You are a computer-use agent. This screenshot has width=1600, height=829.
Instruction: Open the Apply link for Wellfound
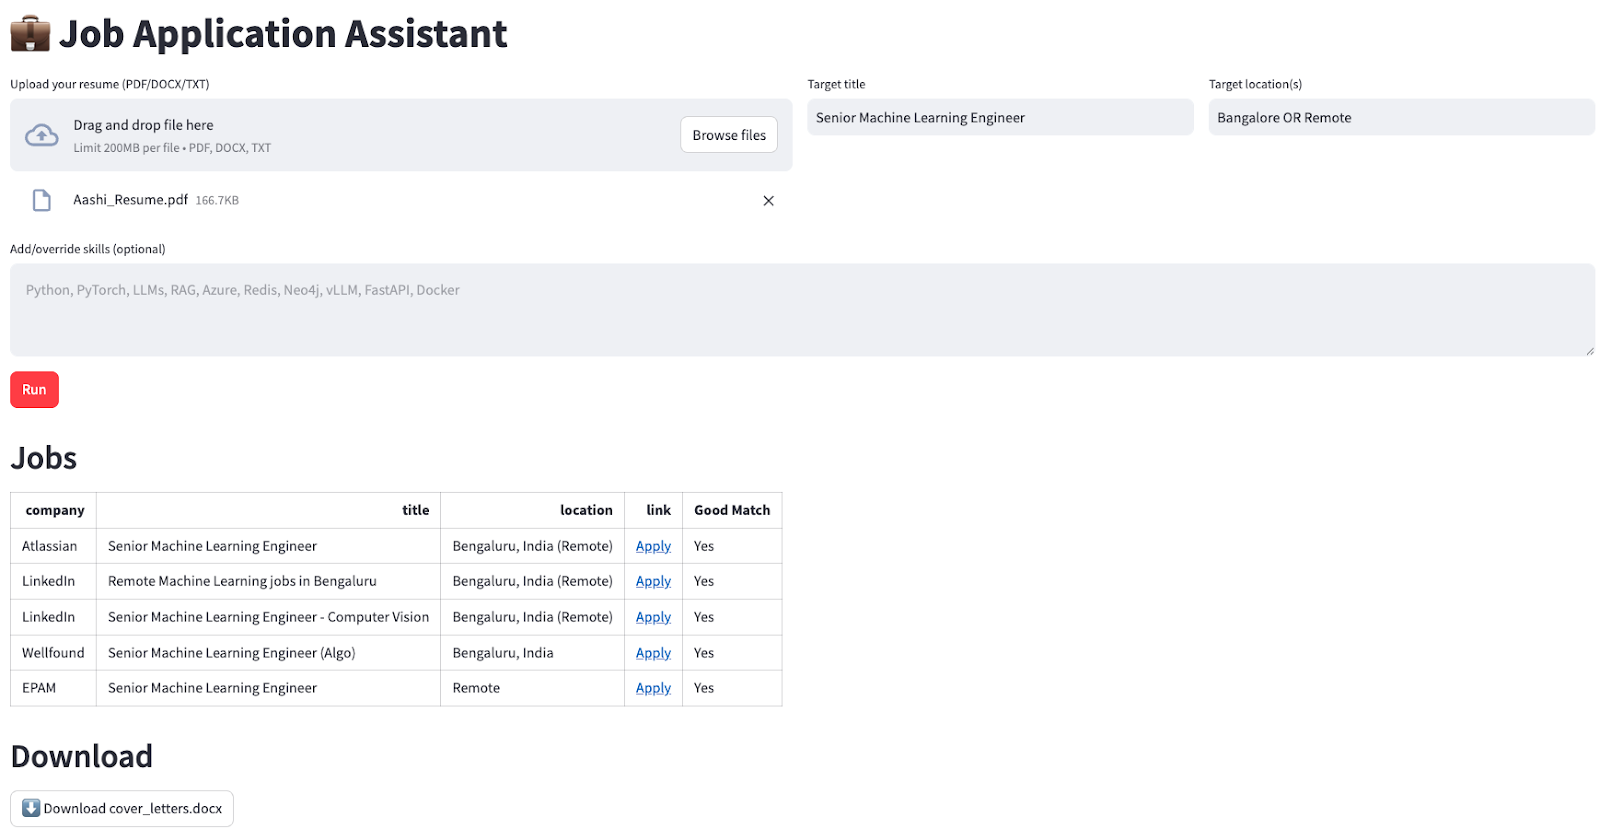click(x=653, y=653)
